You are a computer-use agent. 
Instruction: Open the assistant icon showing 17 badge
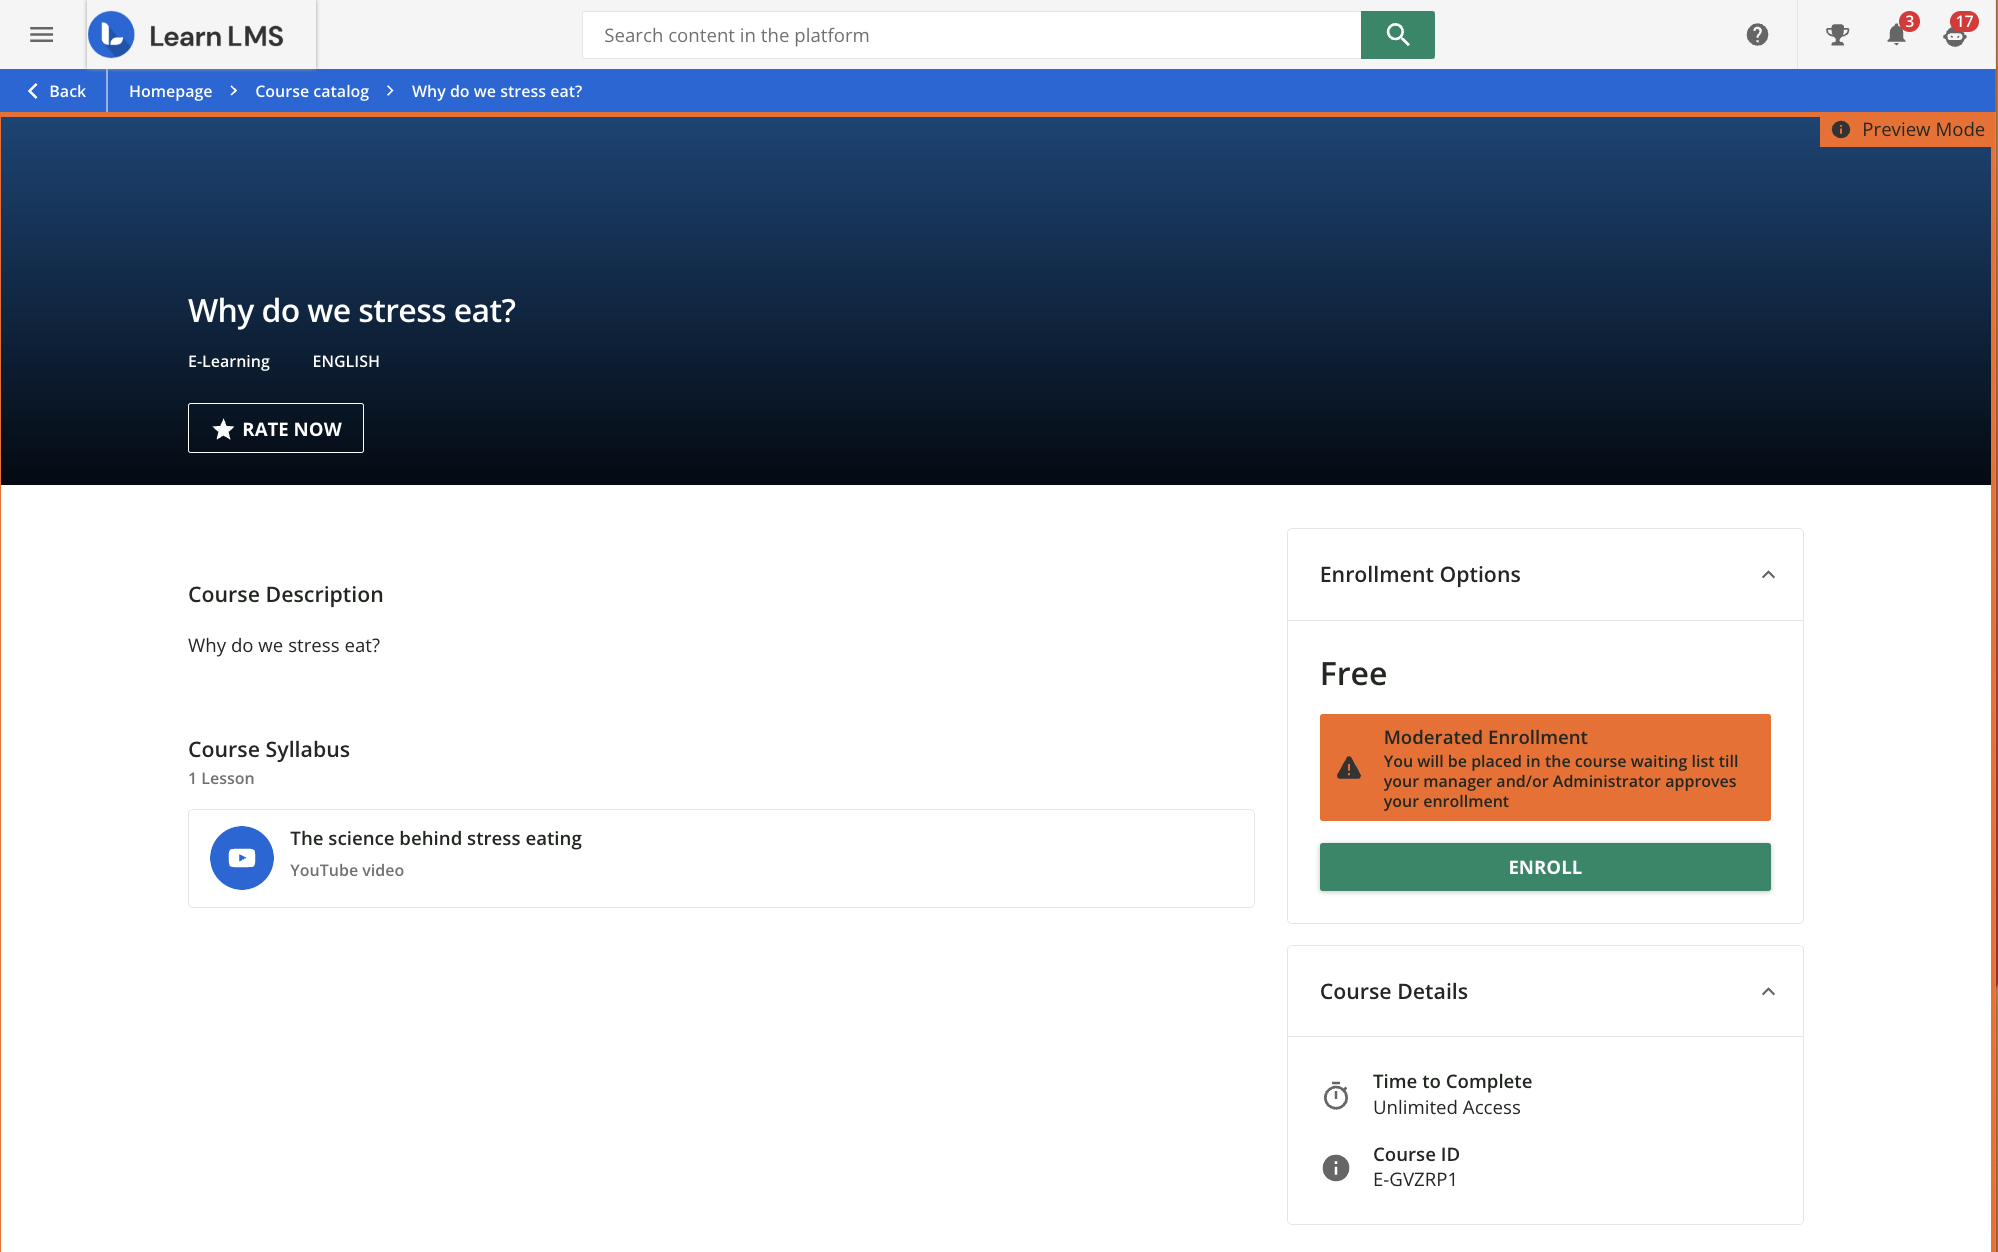tap(1955, 36)
